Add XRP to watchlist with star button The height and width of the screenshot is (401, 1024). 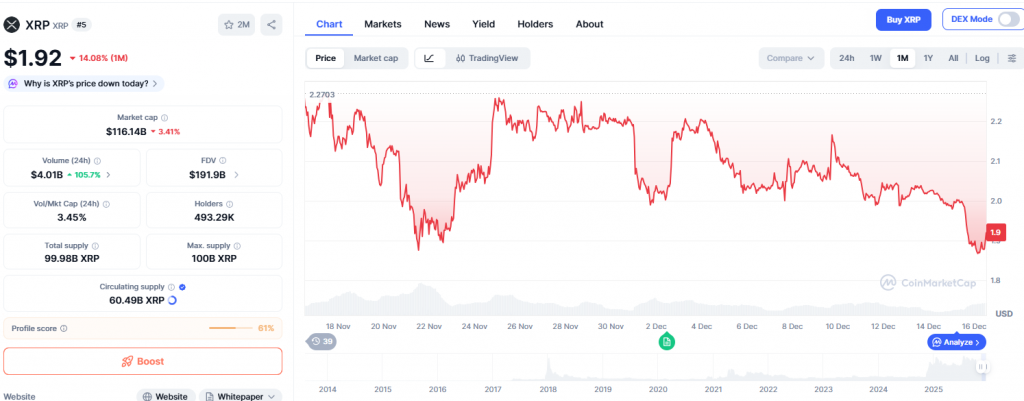coord(237,24)
